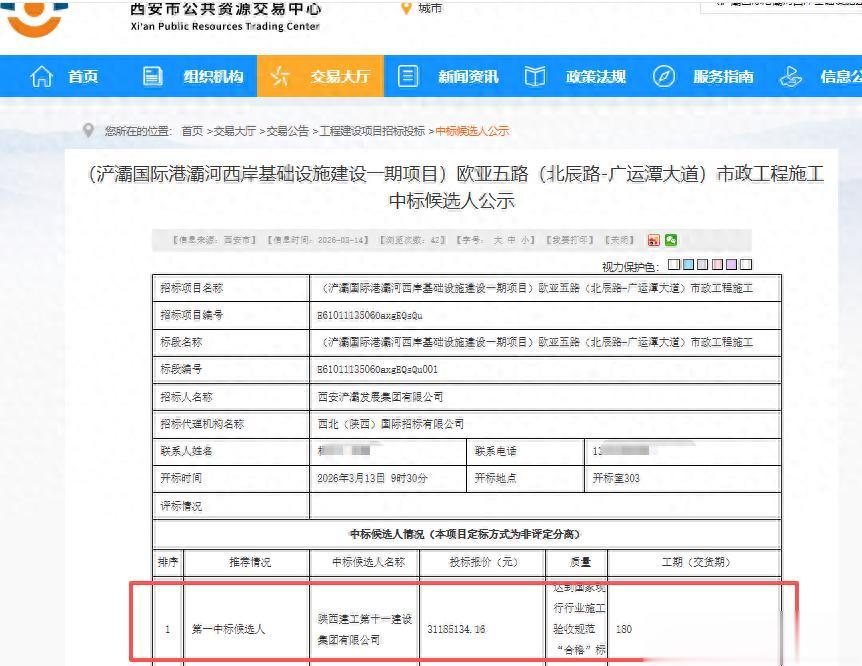Click section number E61011135060axgEQsQu001
The width and height of the screenshot is (862, 666).
point(378,369)
